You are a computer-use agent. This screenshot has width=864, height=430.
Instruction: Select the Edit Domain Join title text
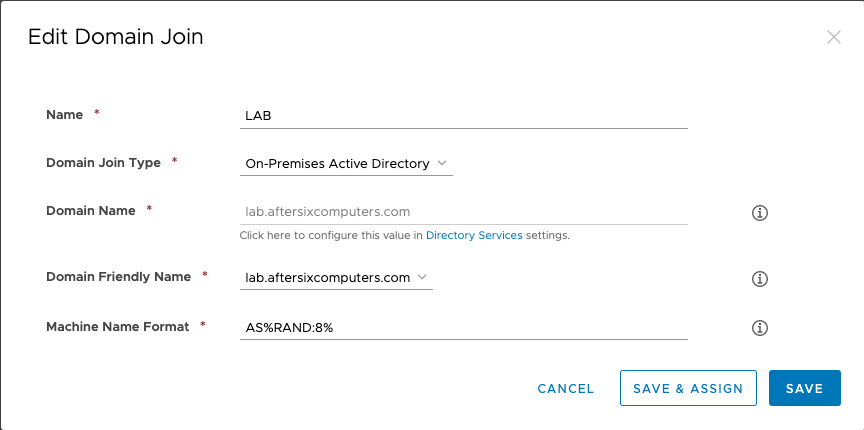116,37
